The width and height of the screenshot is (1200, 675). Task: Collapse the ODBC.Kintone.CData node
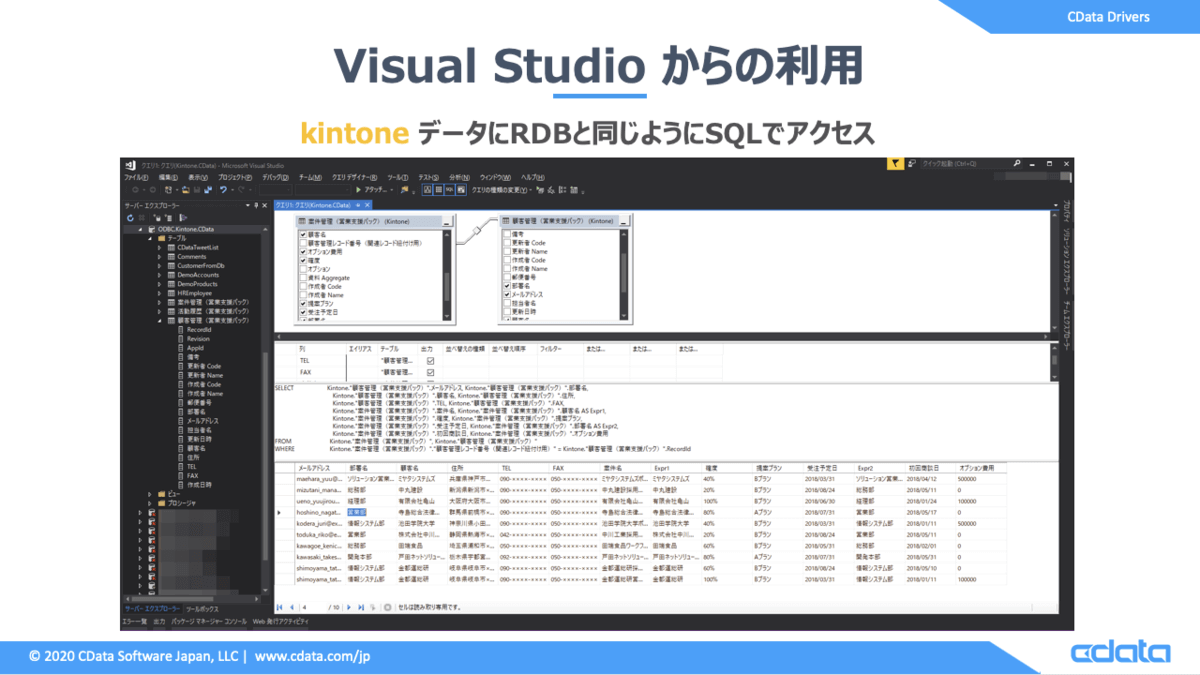point(140,229)
